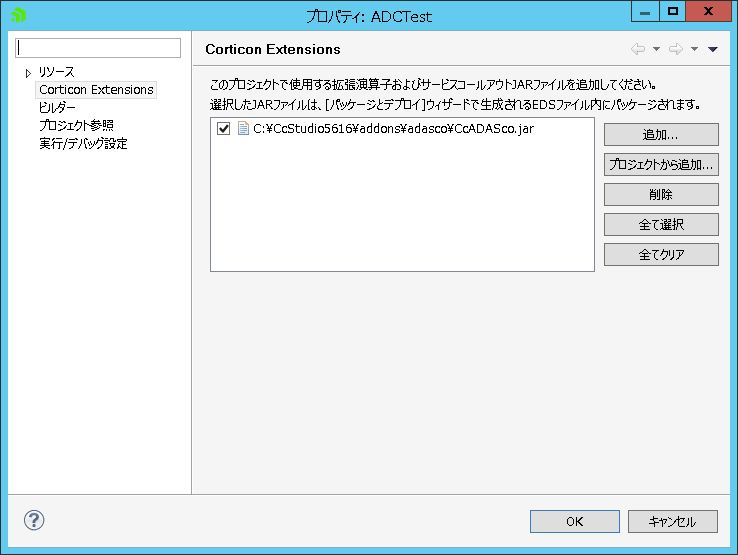Open the help question mark icon
738x555 pixels.
click(34, 521)
